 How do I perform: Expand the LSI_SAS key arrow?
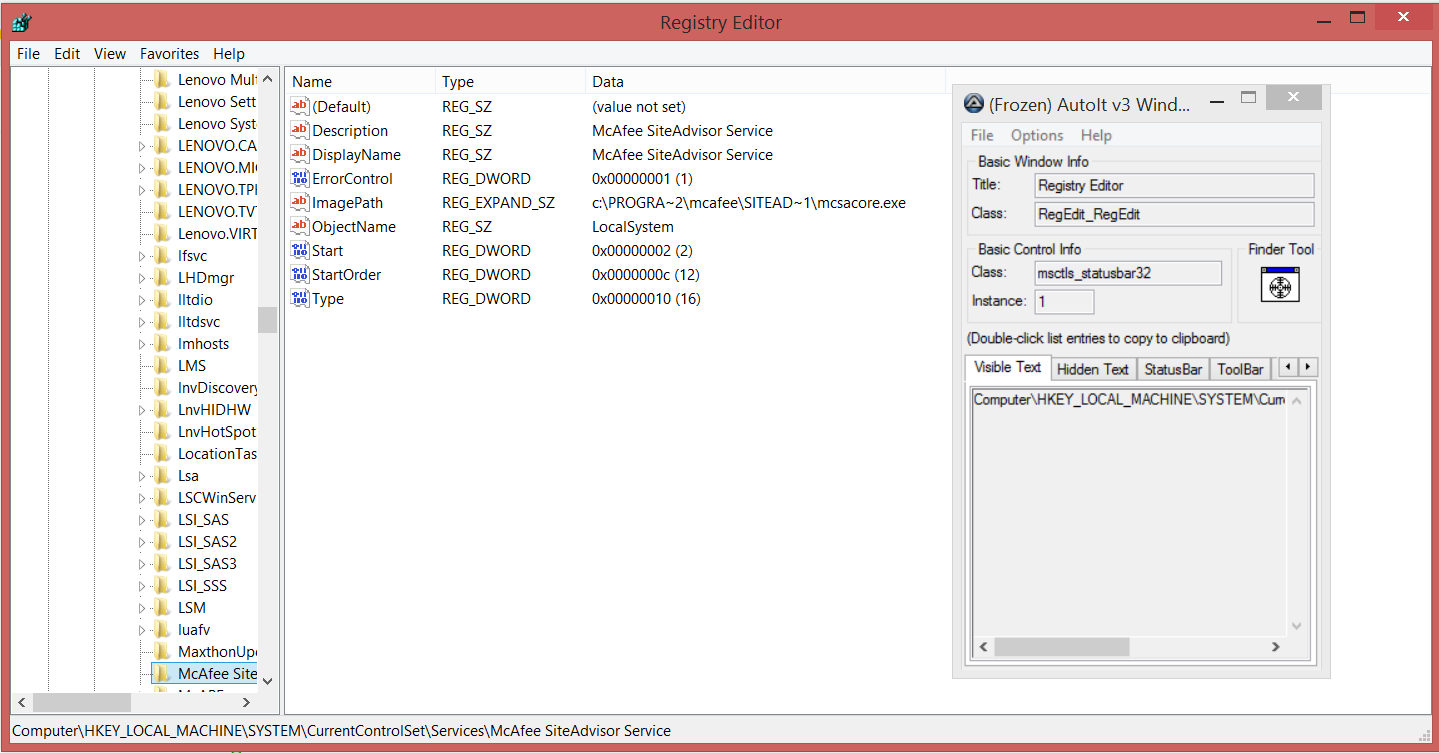click(x=141, y=520)
